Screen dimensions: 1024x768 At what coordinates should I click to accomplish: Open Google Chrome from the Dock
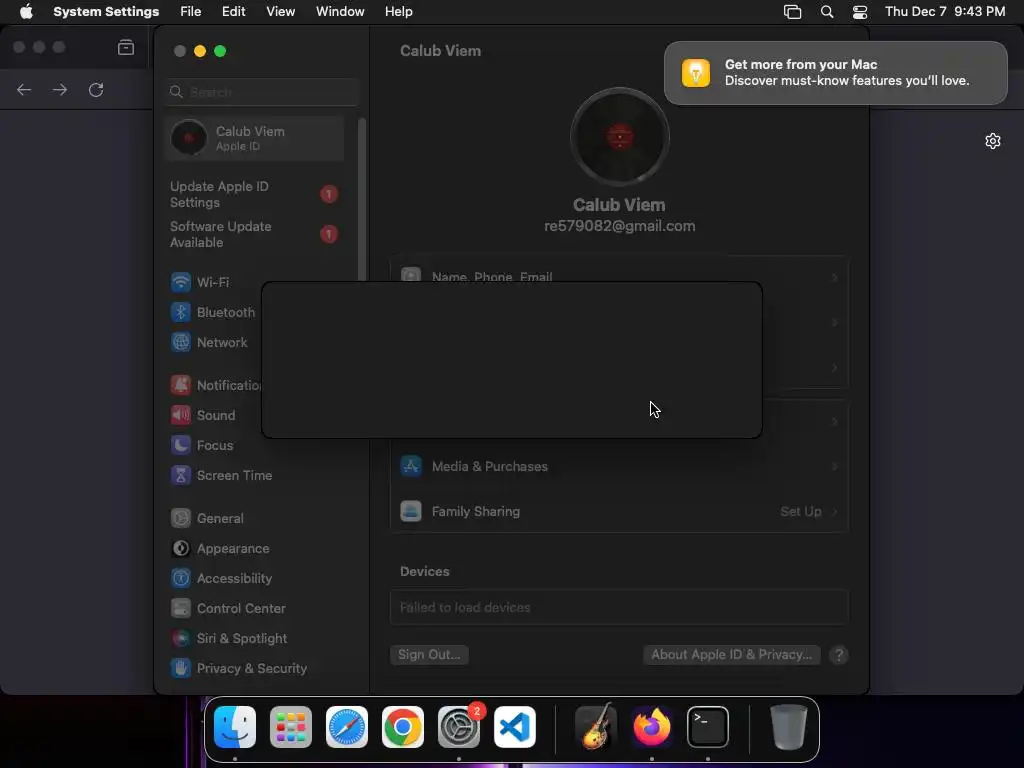pos(403,727)
